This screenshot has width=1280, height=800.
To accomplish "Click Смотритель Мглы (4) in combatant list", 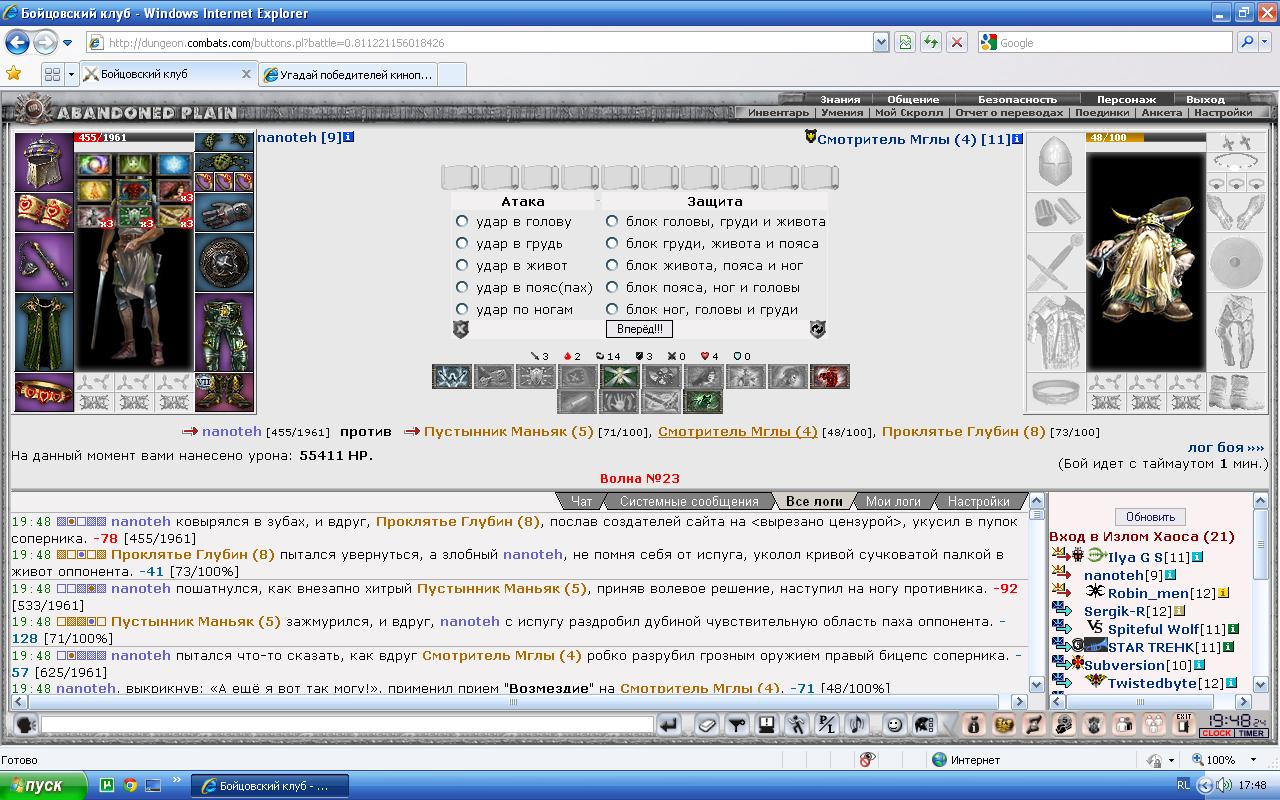I will (x=737, y=431).
